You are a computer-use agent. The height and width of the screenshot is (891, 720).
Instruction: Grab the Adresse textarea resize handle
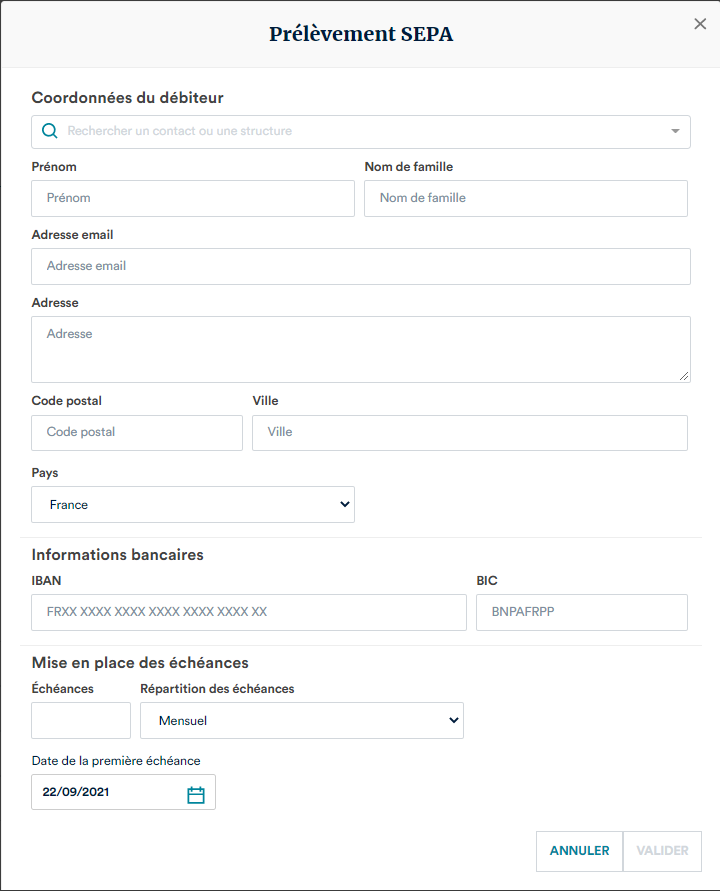pyautogui.click(x=685, y=376)
